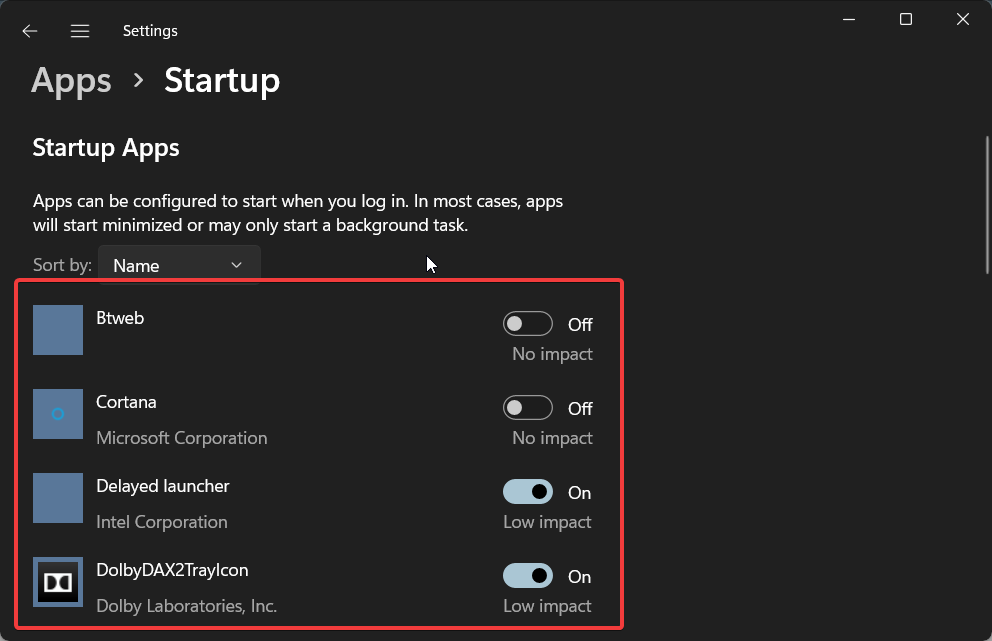The width and height of the screenshot is (992, 641).
Task: Click the Cortana app icon
Action: [58, 414]
